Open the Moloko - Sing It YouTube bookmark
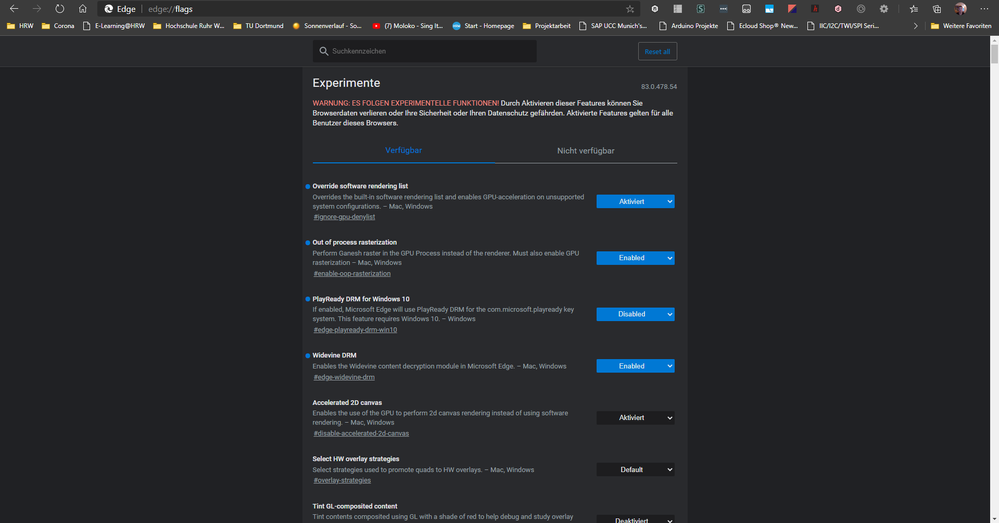 coord(407,26)
